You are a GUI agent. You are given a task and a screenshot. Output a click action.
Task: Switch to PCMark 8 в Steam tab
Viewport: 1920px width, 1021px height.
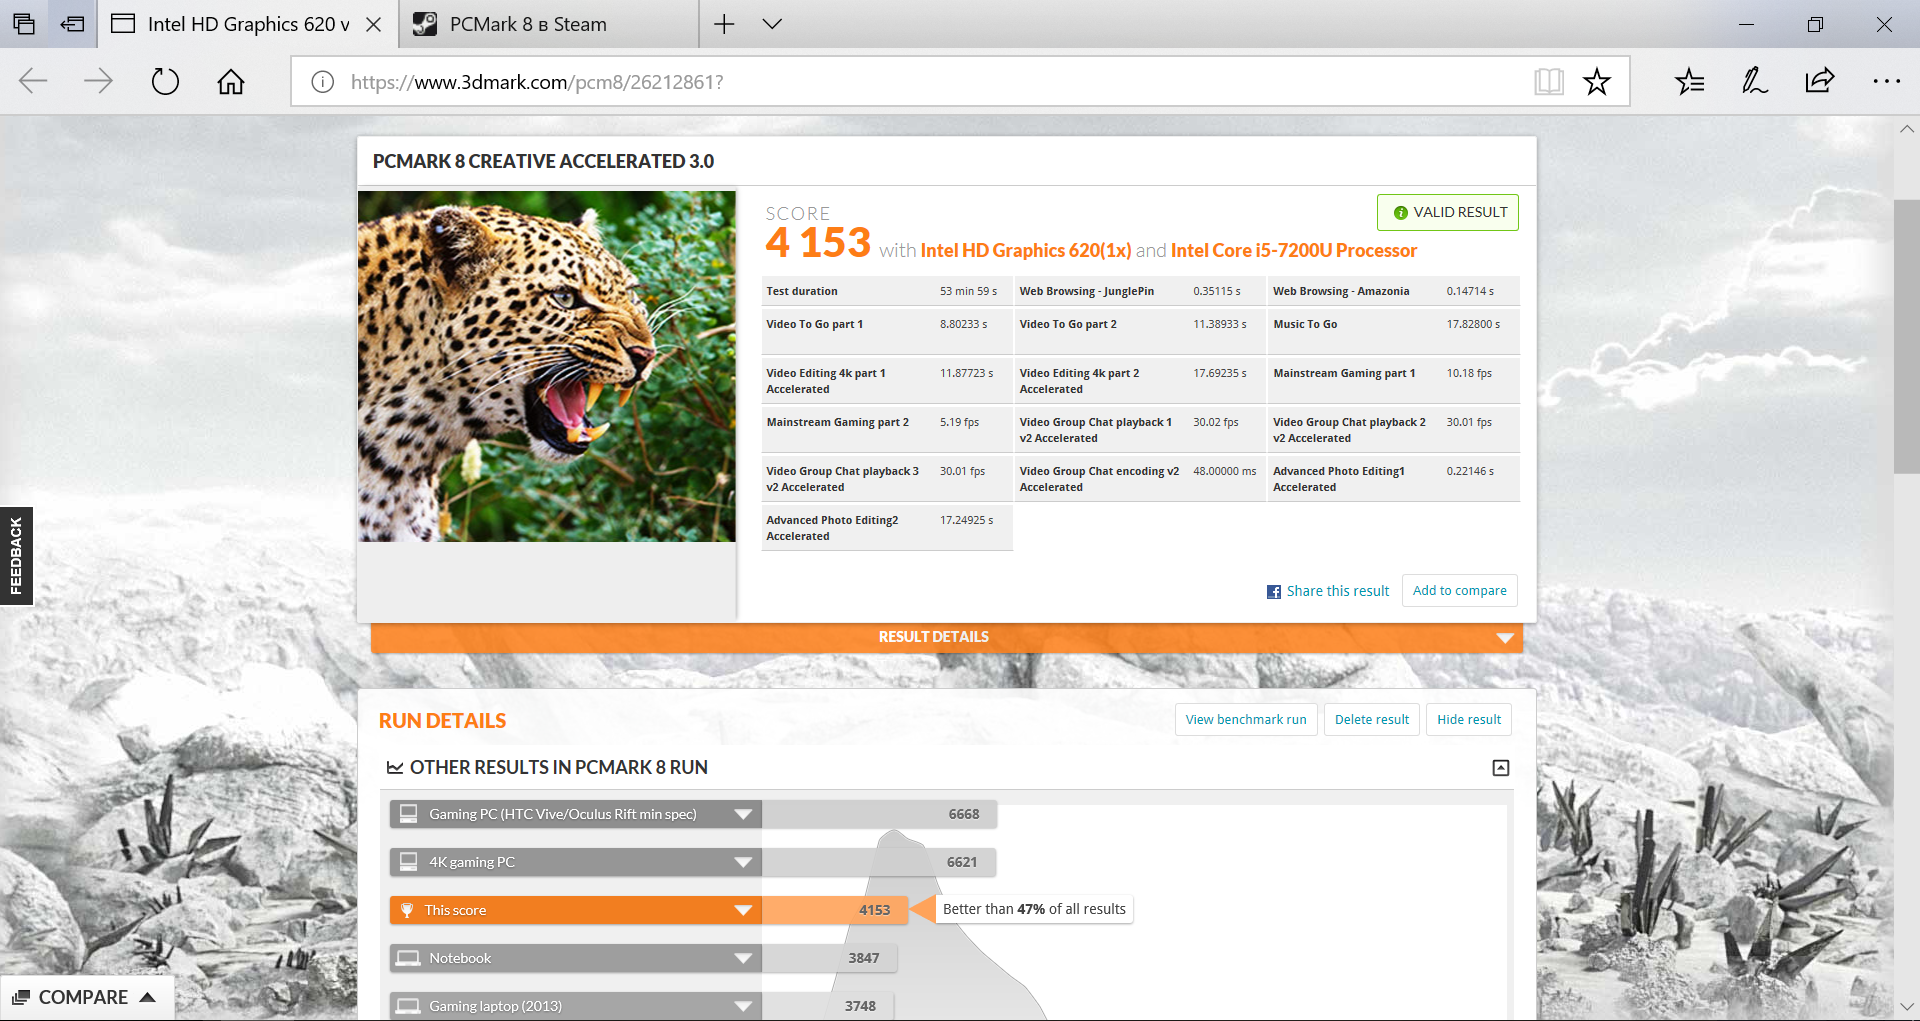click(x=548, y=24)
